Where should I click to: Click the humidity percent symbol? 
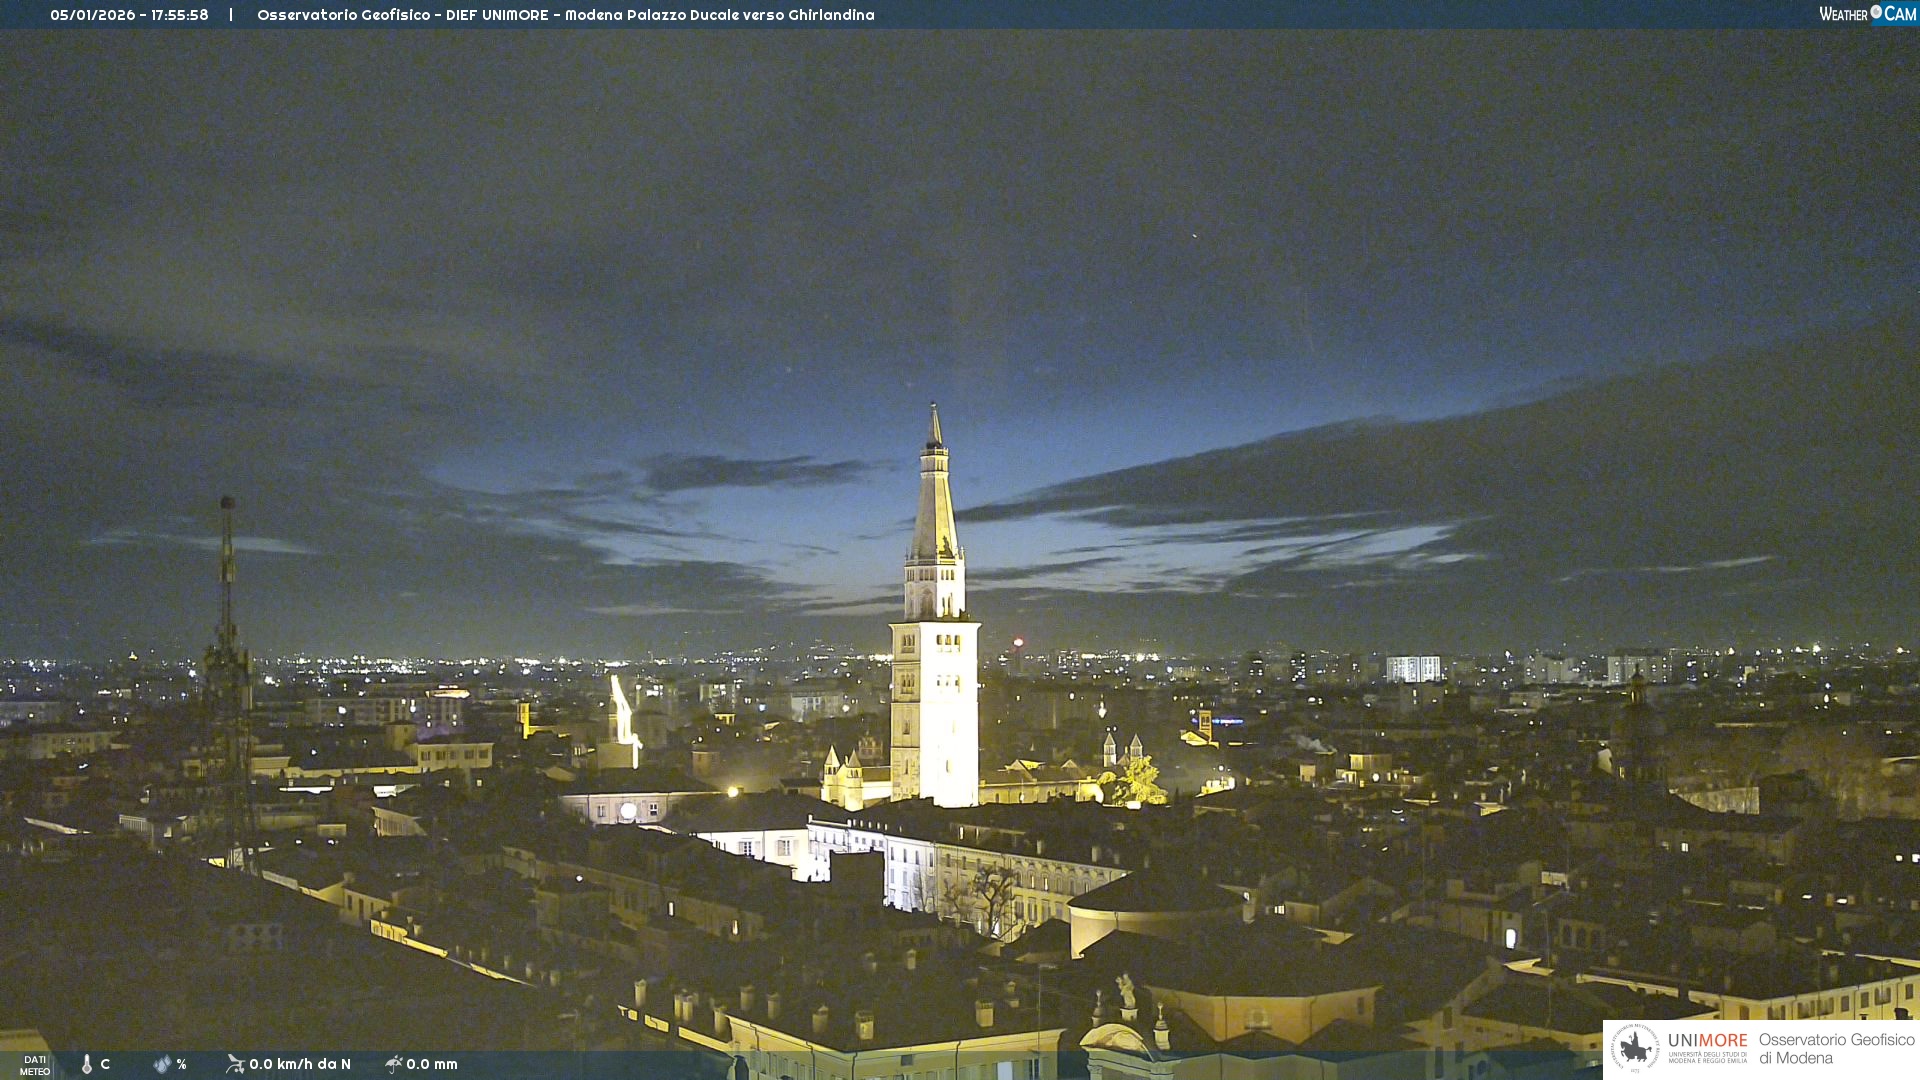click(181, 1064)
